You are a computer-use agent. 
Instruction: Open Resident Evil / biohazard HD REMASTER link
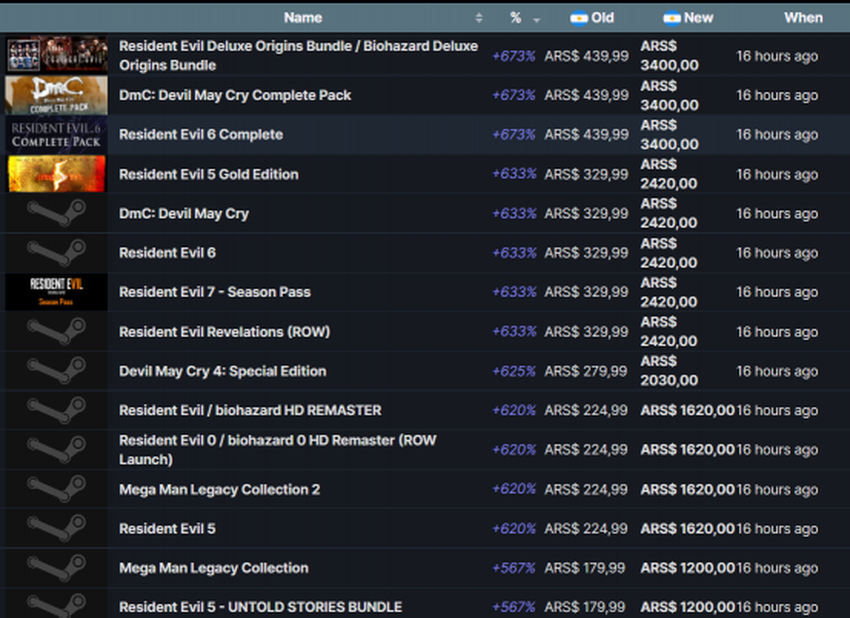tap(250, 410)
